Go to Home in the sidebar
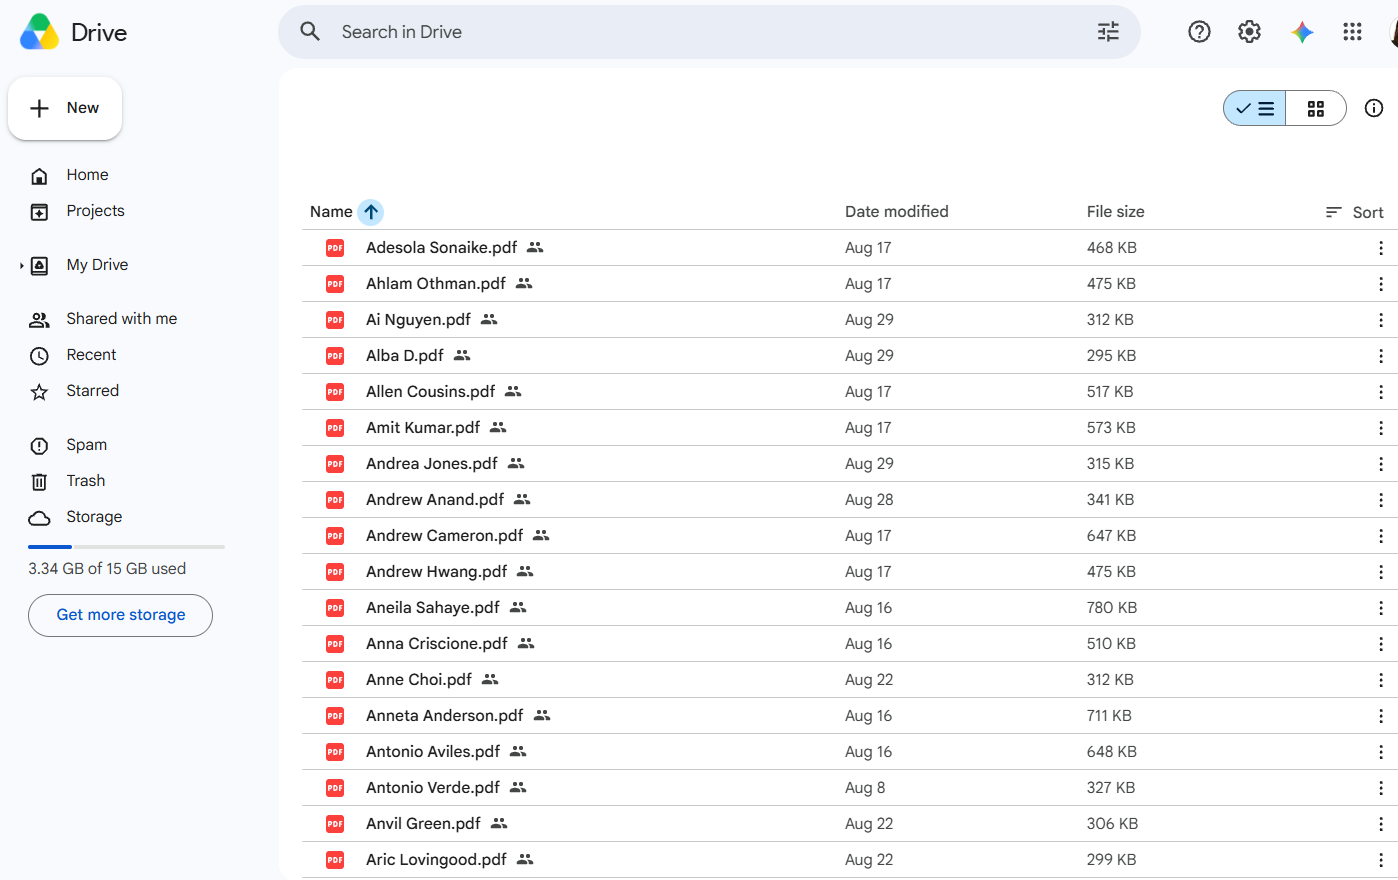This screenshot has height=880, width=1398. [x=87, y=175]
